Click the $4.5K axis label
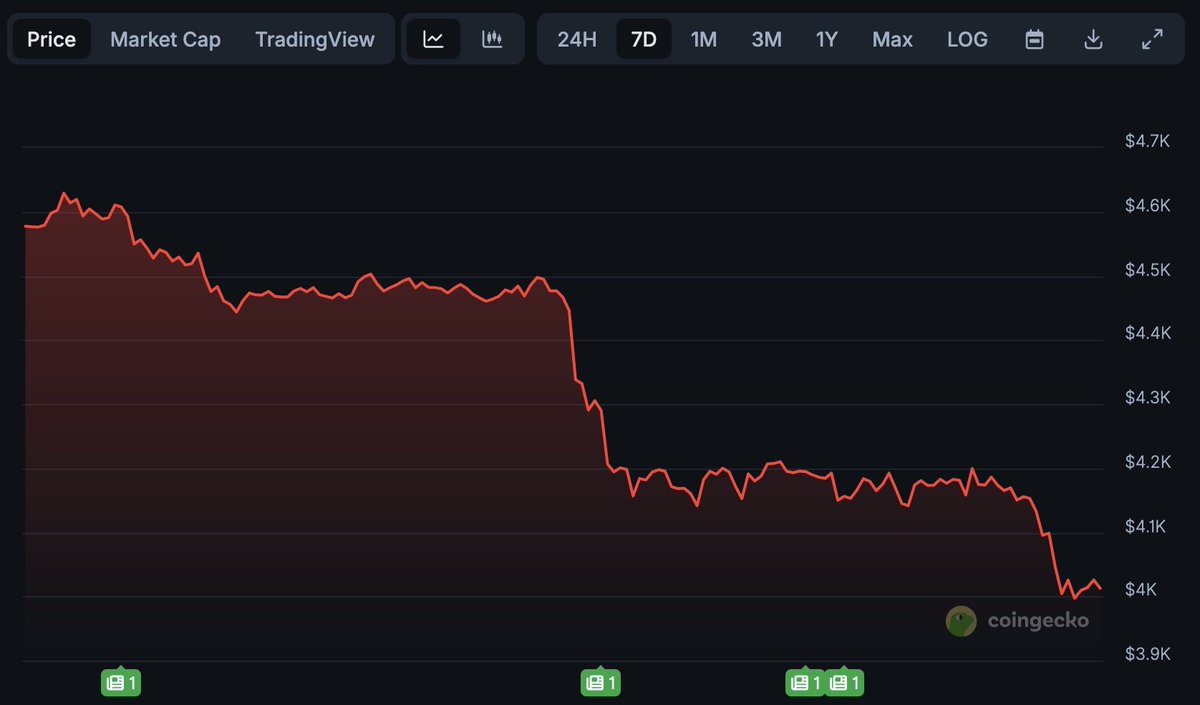Viewport: 1200px width, 705px height. click(1146, 271)
